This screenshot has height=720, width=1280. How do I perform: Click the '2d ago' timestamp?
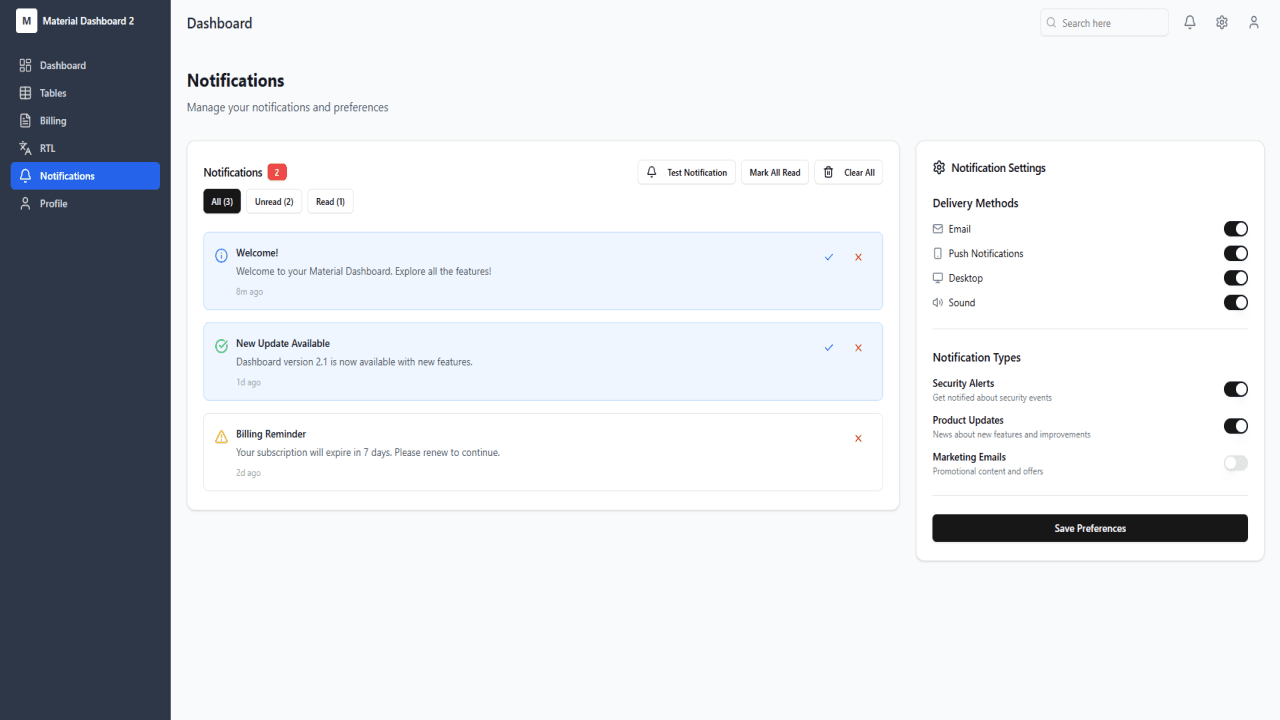point(248,473)
